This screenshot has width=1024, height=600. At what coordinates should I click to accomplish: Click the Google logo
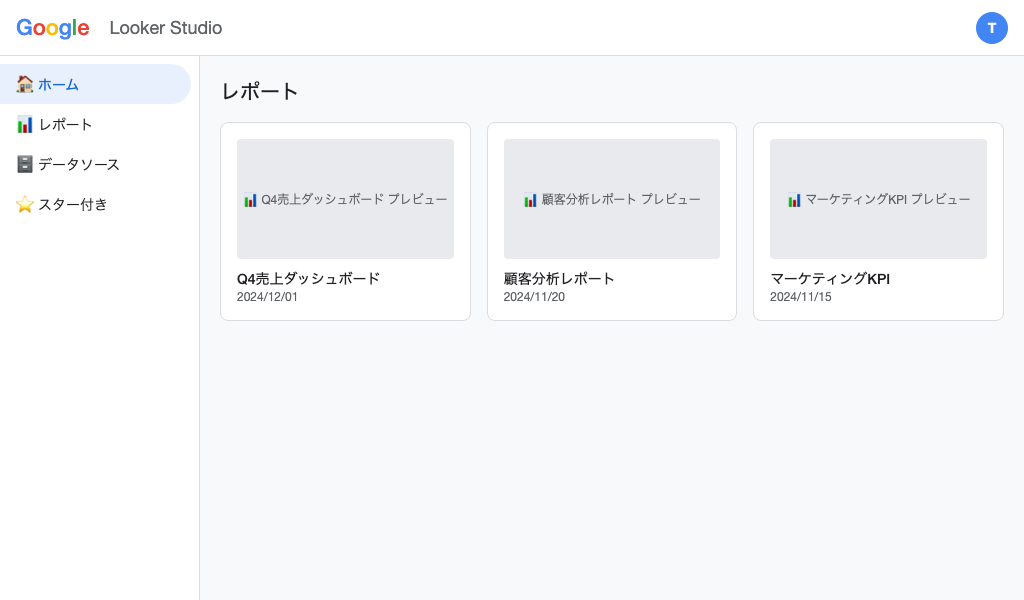[x=53, y=28]
